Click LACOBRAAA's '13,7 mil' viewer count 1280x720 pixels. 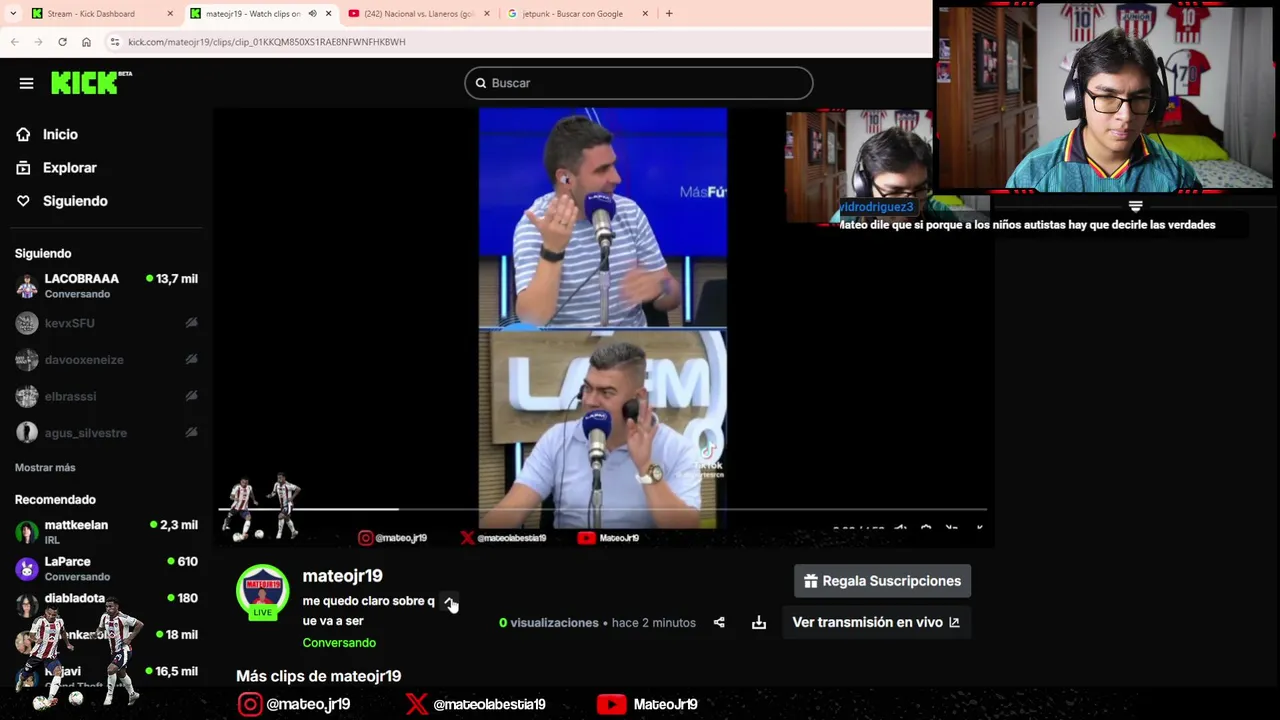pos(176,279)
